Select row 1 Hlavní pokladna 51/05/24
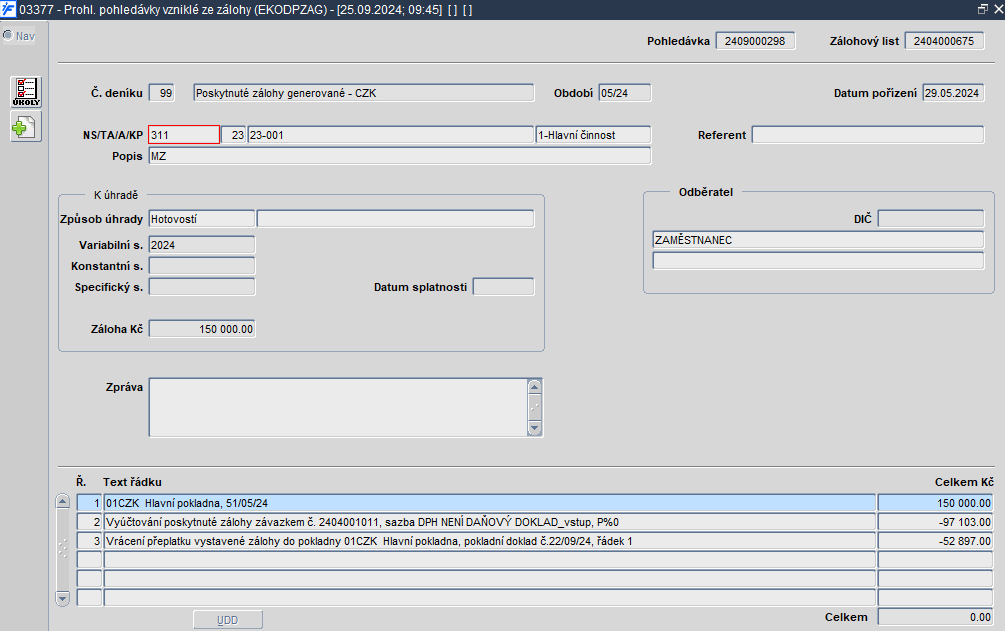 [490, 503]
